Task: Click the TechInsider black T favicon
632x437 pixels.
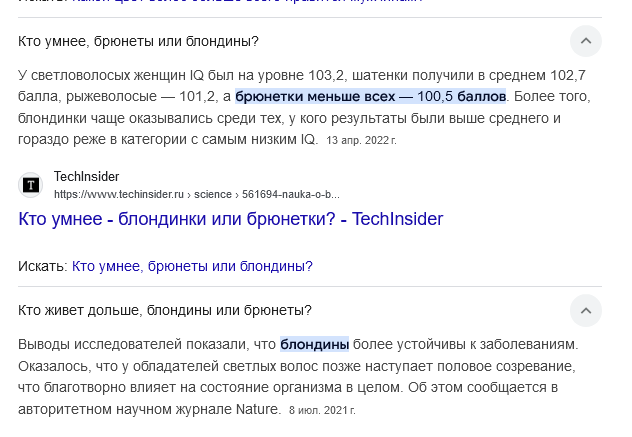Action: coord(31,185)
